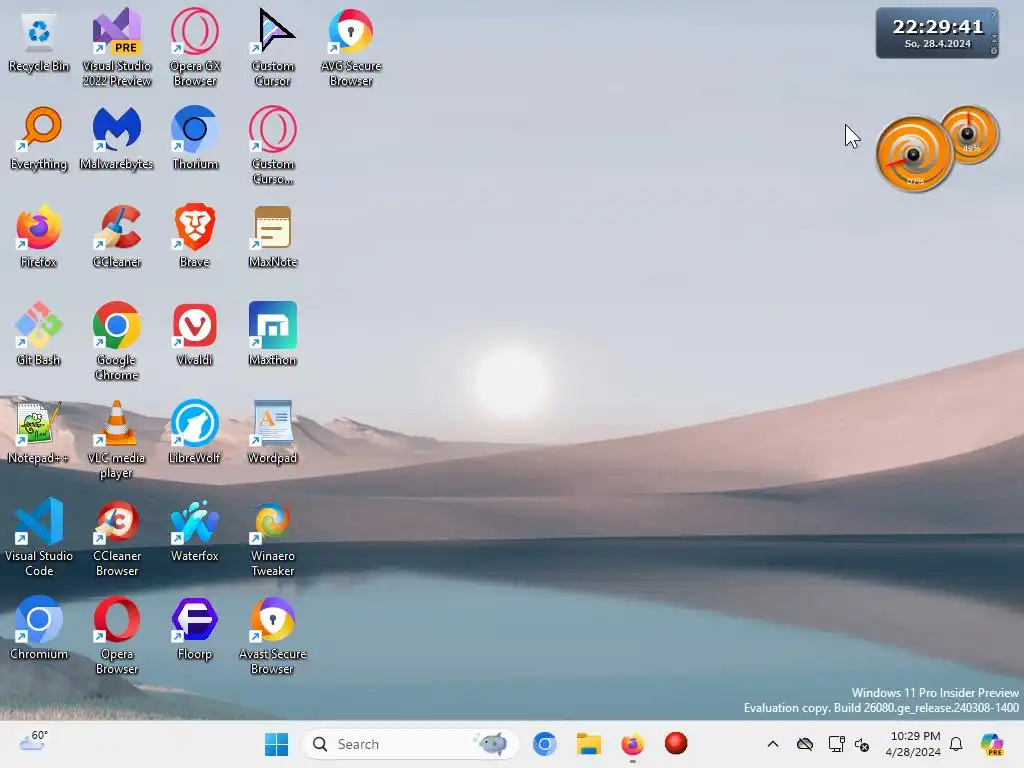The height and width of the screenshot is (768, 1024).
Task: Open the Wordpad shortcut
Action: pos(273,432)
